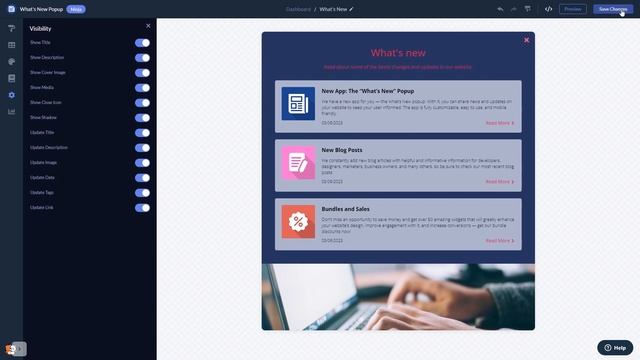This screenshot has height=360, width=640.
Task: Open the Help button
Action: [x=615, y=348]
